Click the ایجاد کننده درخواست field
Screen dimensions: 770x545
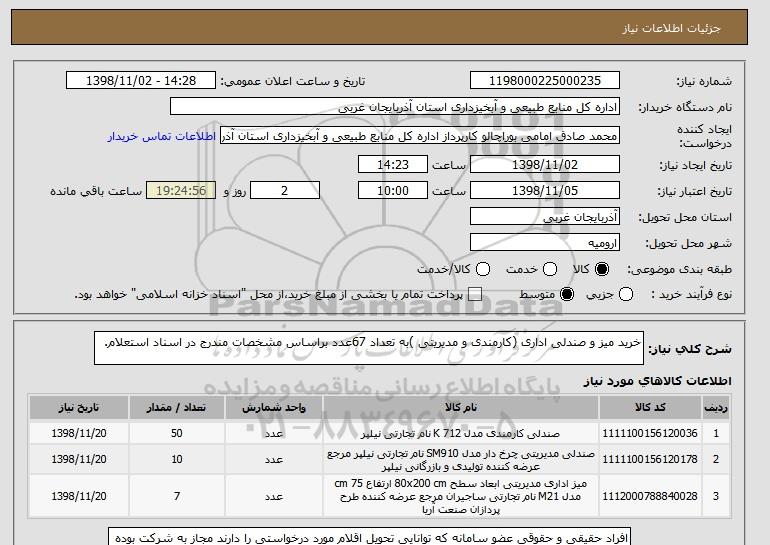point(420,136)
